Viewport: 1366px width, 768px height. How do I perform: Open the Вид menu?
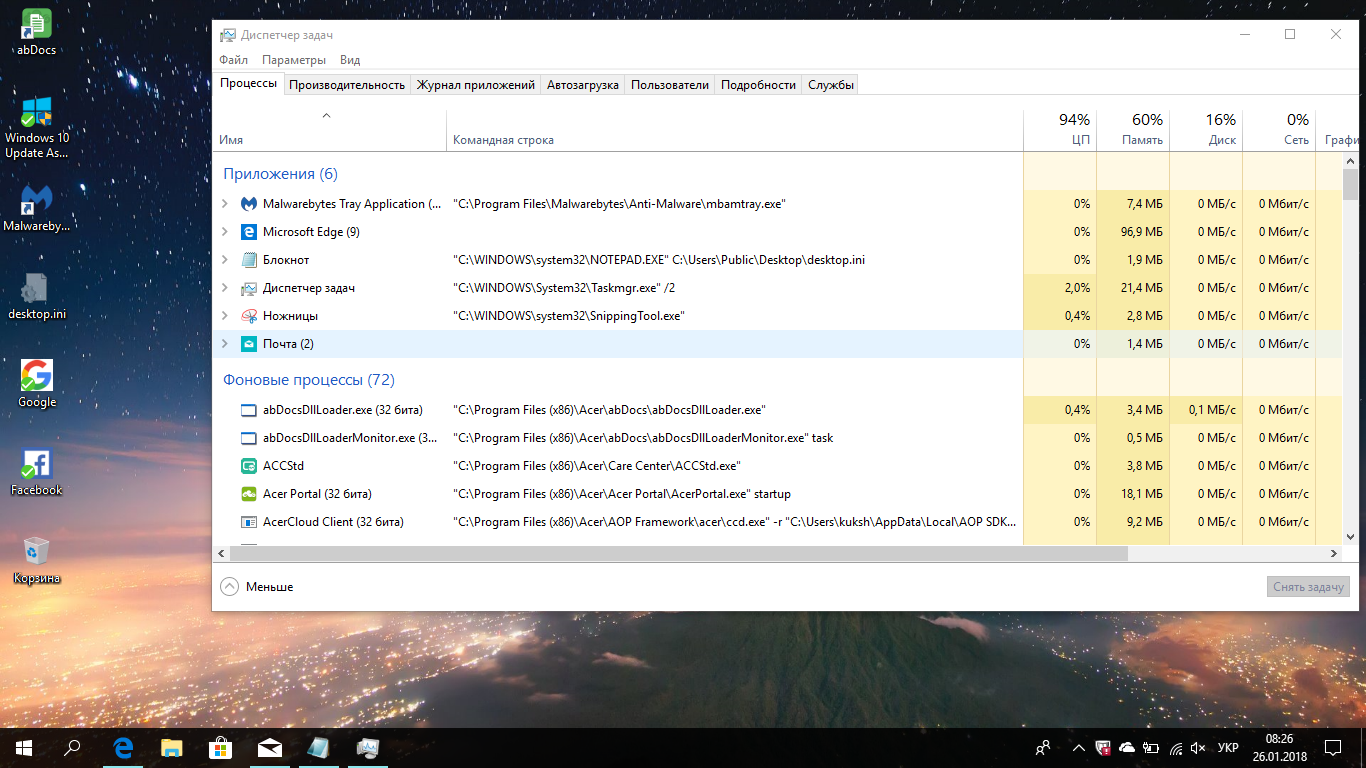350,60
